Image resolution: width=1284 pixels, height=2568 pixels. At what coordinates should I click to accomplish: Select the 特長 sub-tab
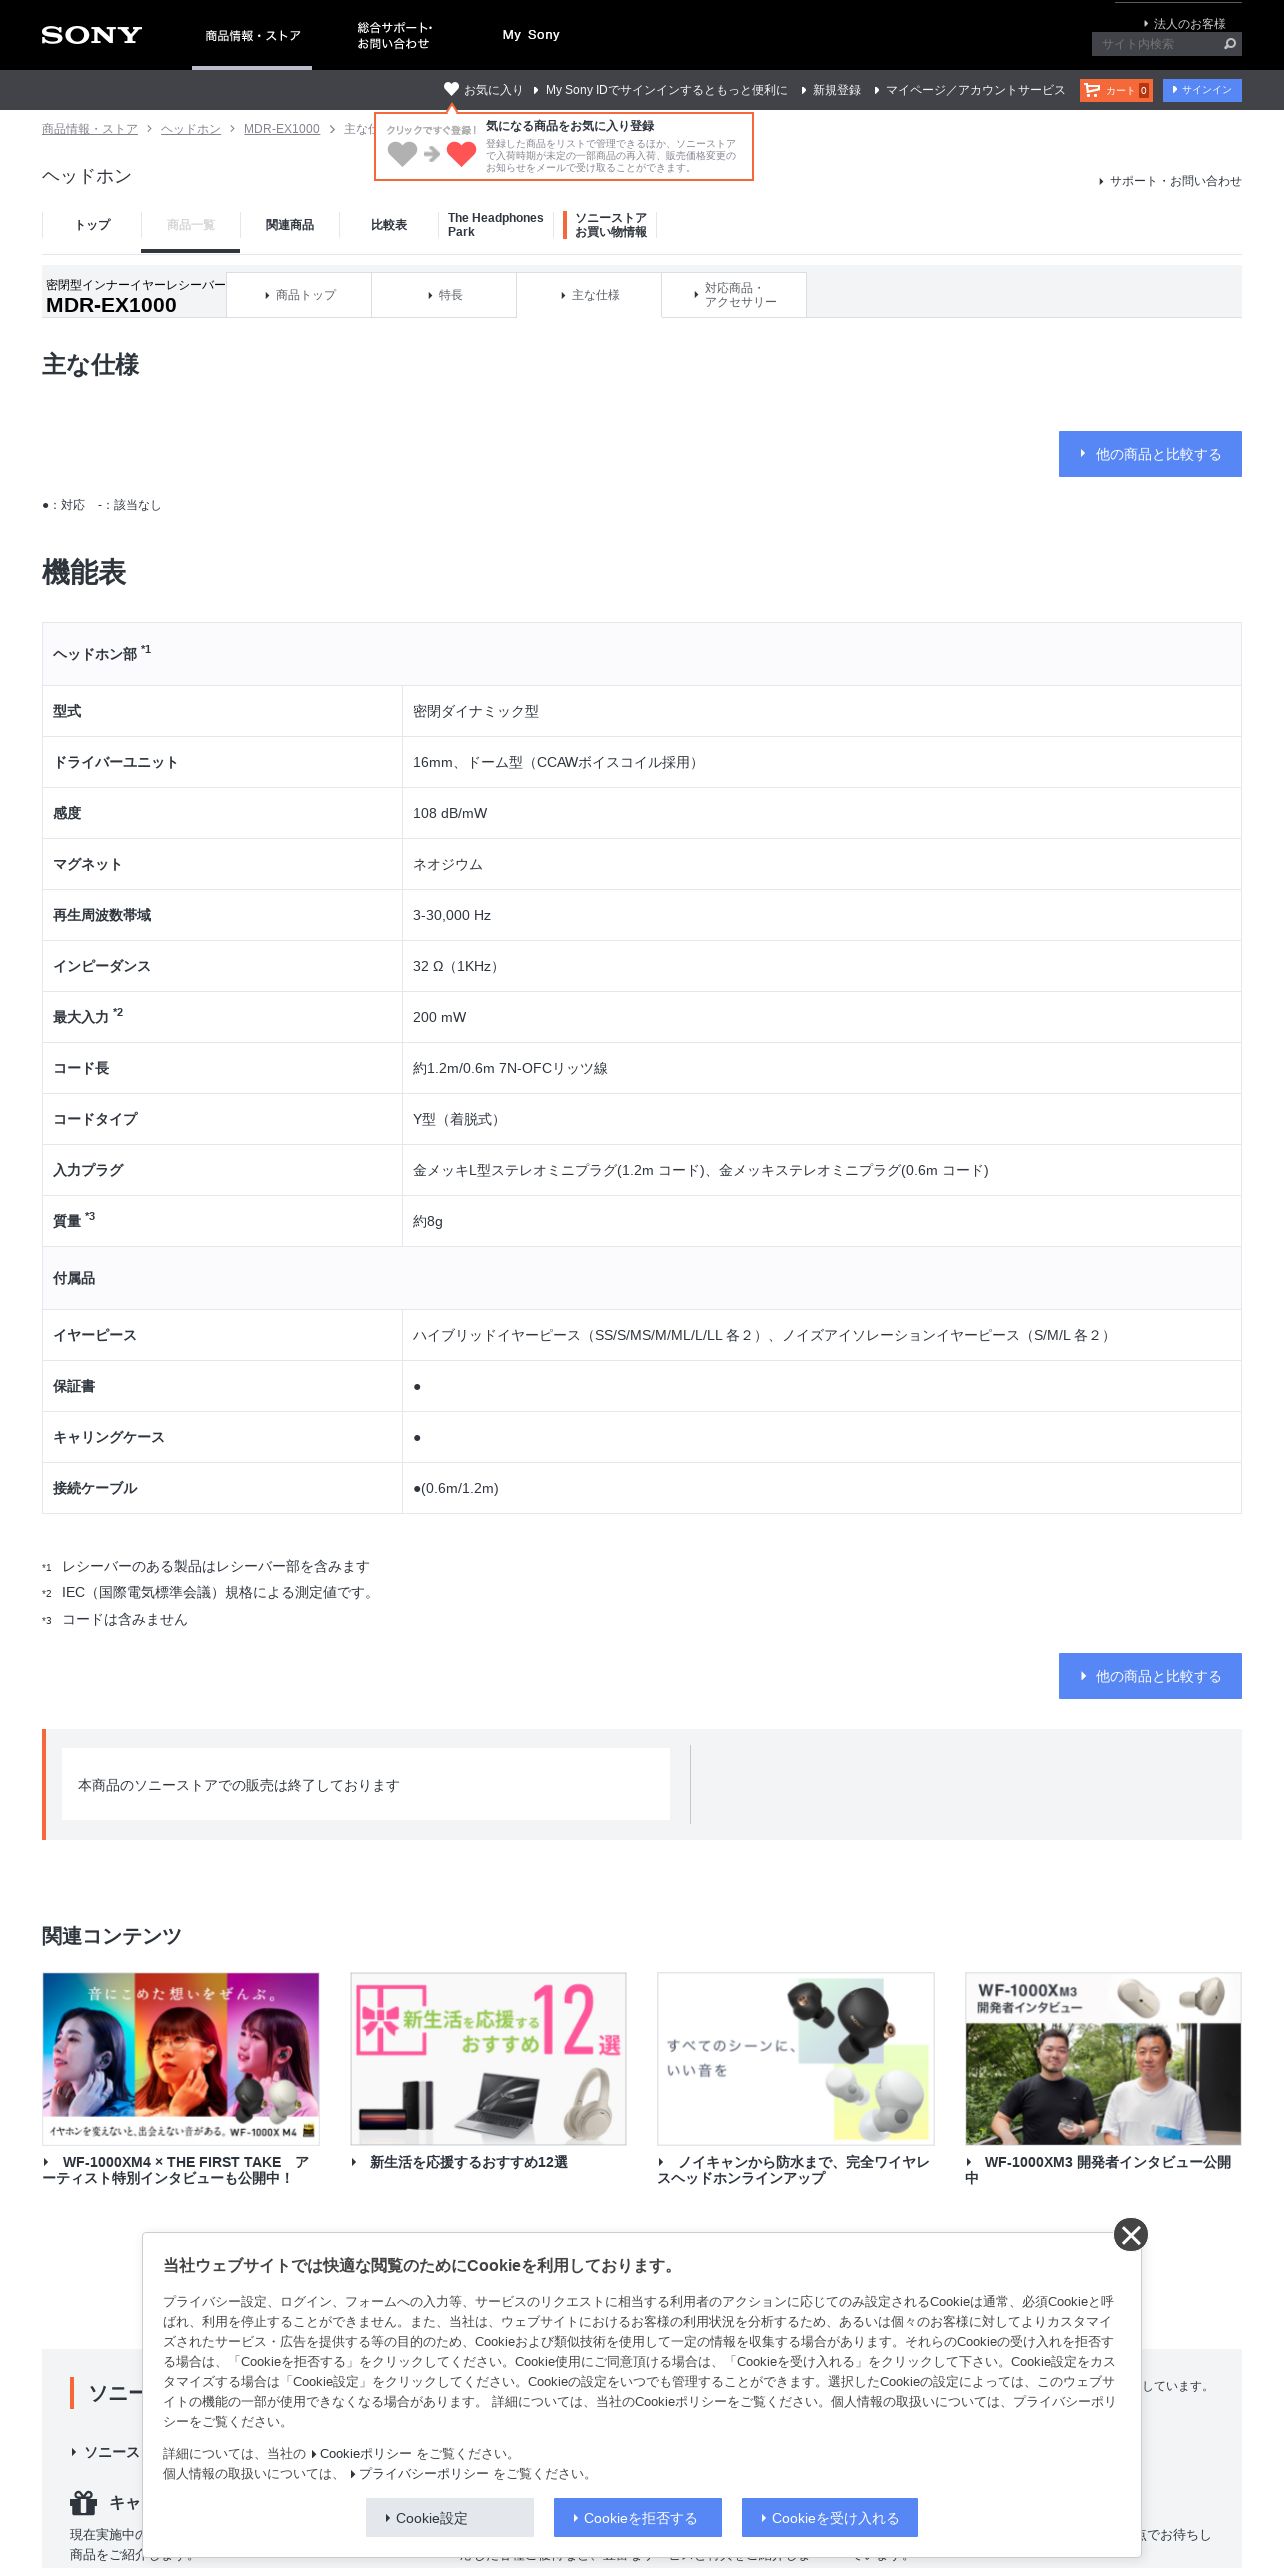(444, 295)
